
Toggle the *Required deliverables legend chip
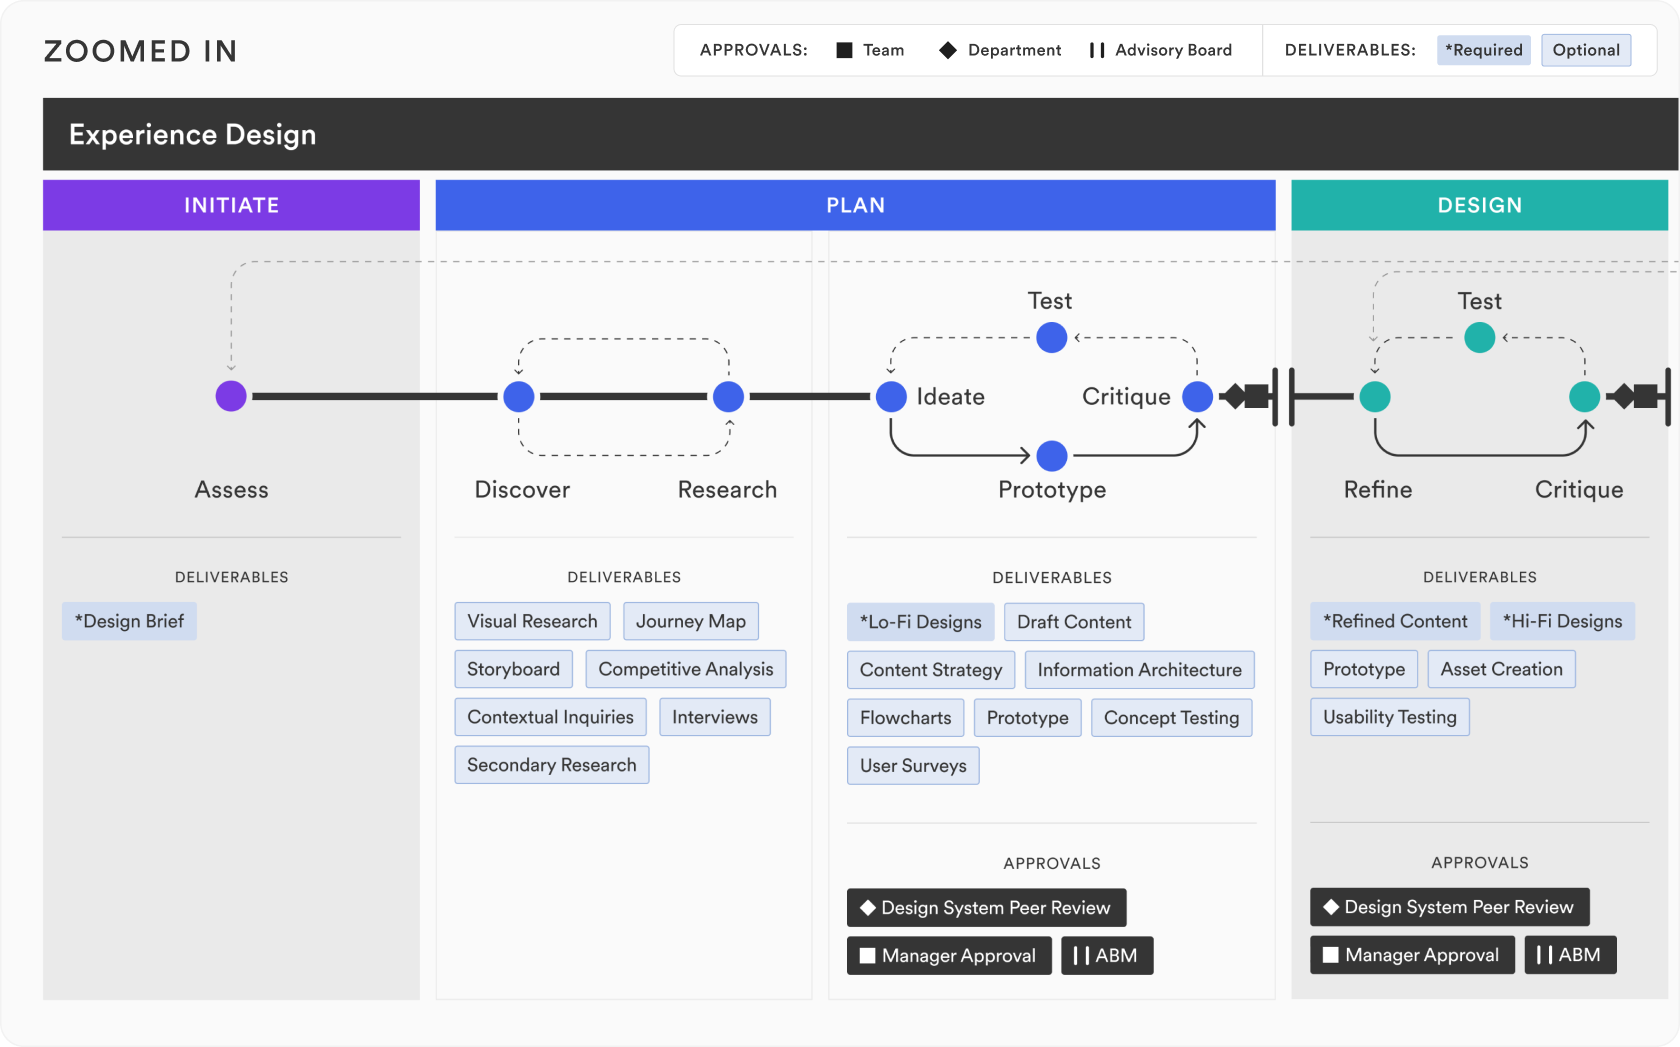point(1483,50)
